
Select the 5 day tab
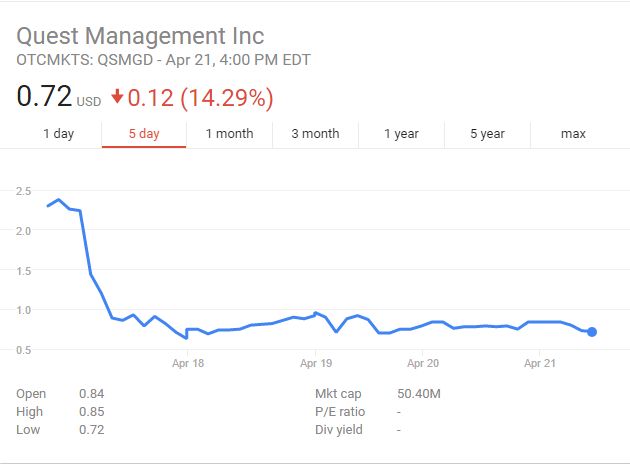143,134
